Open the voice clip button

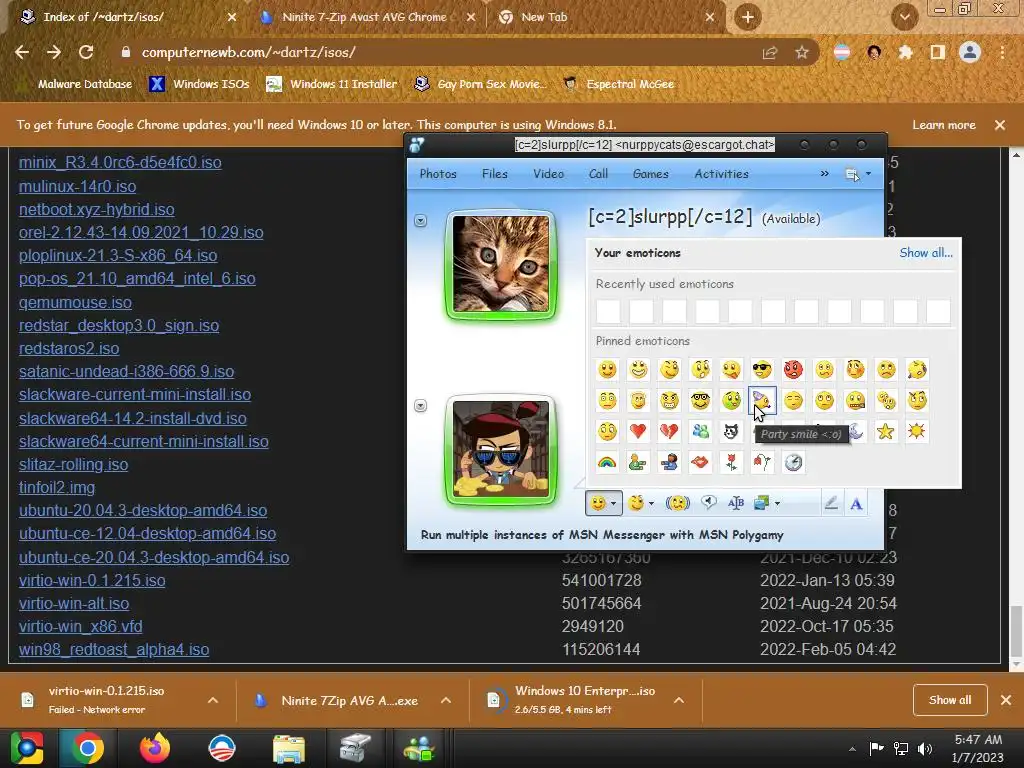(709, 502)
